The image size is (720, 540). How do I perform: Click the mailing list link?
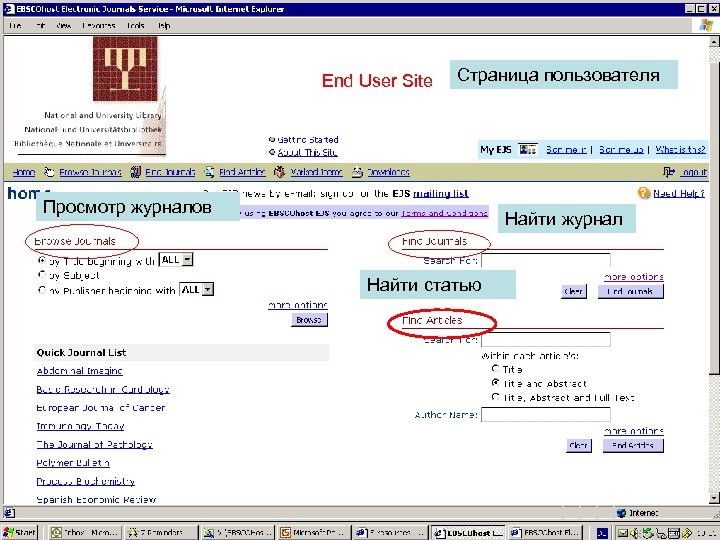(441, 193)
